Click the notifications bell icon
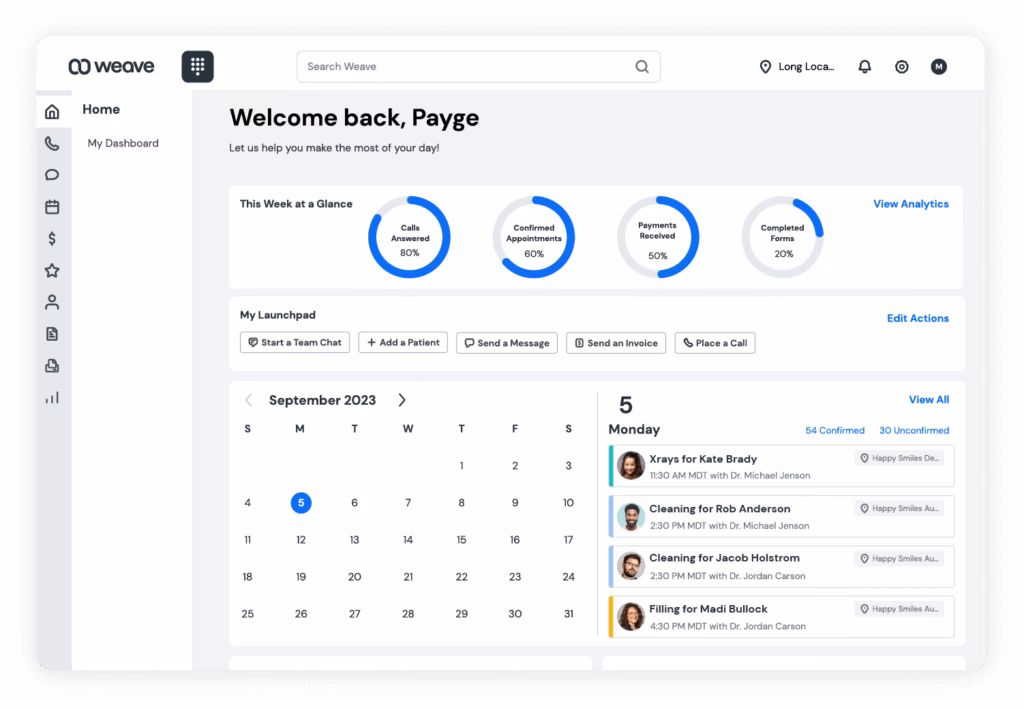Image resolution: width=1024 pixels, height=710 pixels. 865,67
